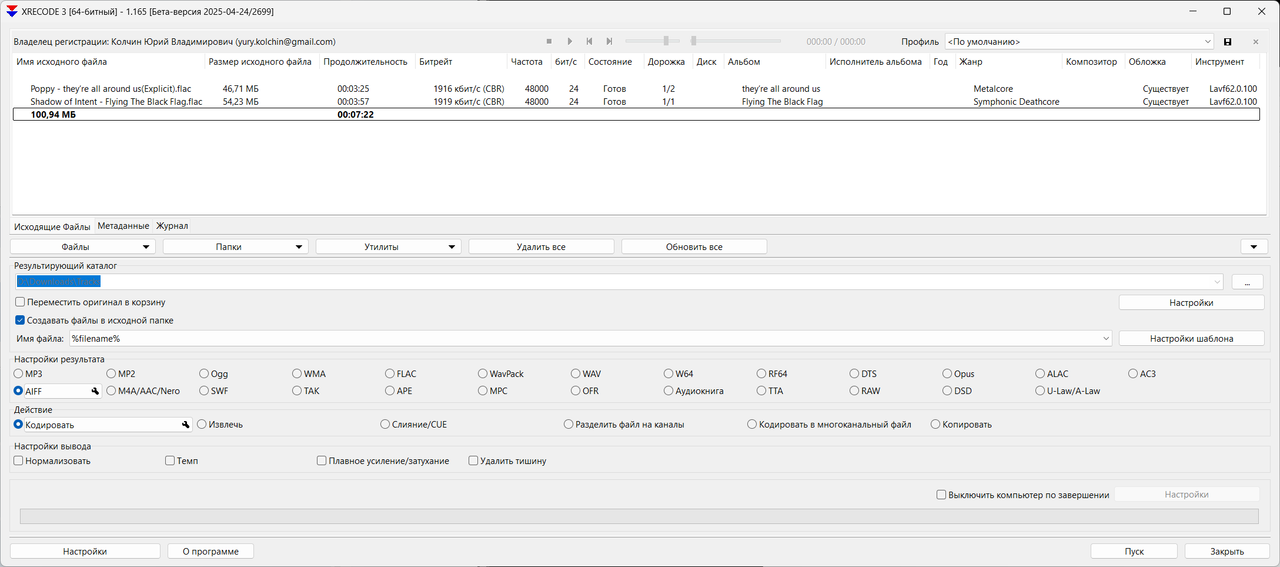This screenshot has height=567, width=1280.
Task: Switch to the Исходящие Файлы tab
Action: point(52,226)
